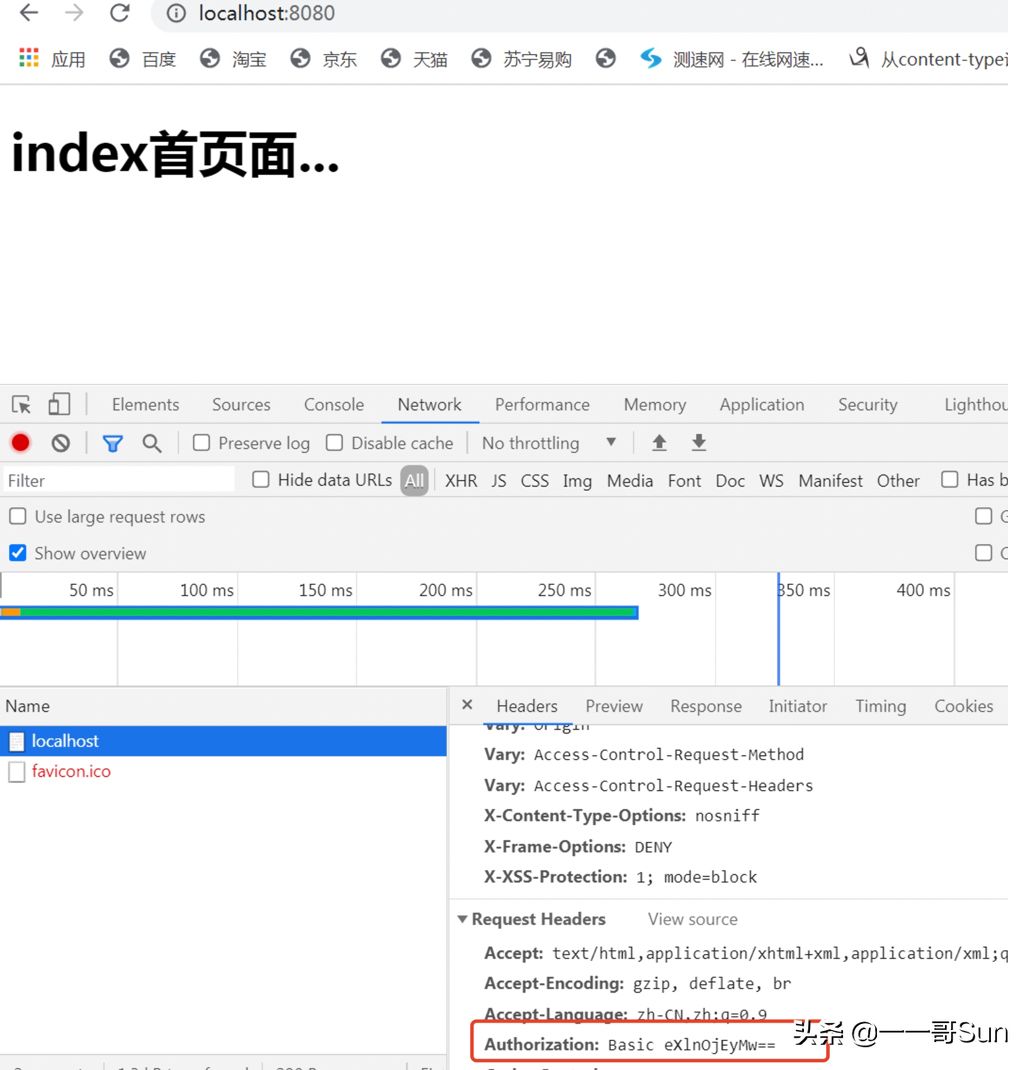
Task: Click the unlabeled globe bookmark icon
Action: [605, 59]
